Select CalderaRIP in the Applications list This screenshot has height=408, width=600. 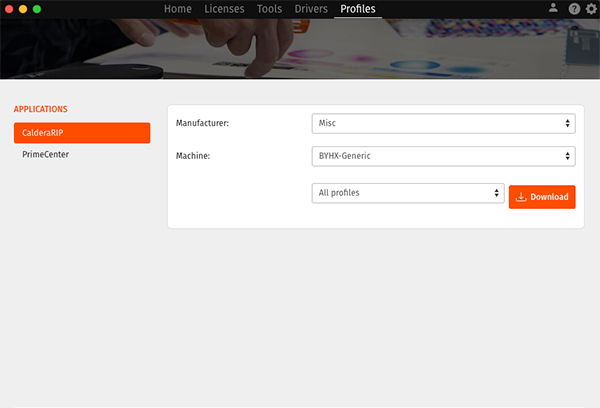[x=82, y=133]
